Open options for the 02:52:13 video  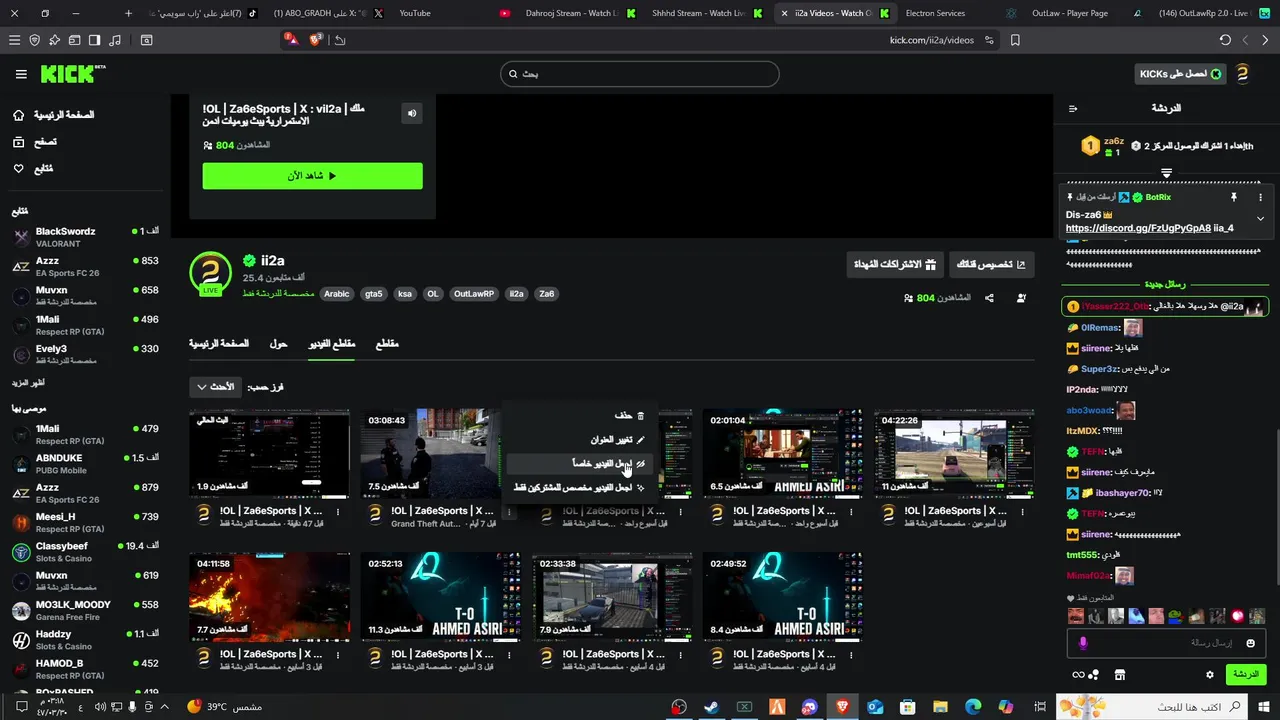click(509, 654)
